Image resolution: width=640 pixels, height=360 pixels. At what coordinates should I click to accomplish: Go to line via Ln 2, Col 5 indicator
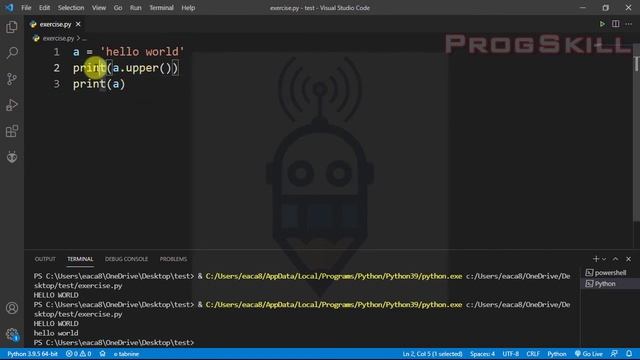point(432,354)
